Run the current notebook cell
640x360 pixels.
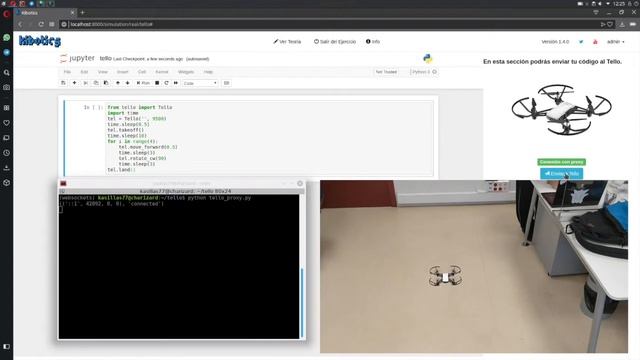[143, 83]
